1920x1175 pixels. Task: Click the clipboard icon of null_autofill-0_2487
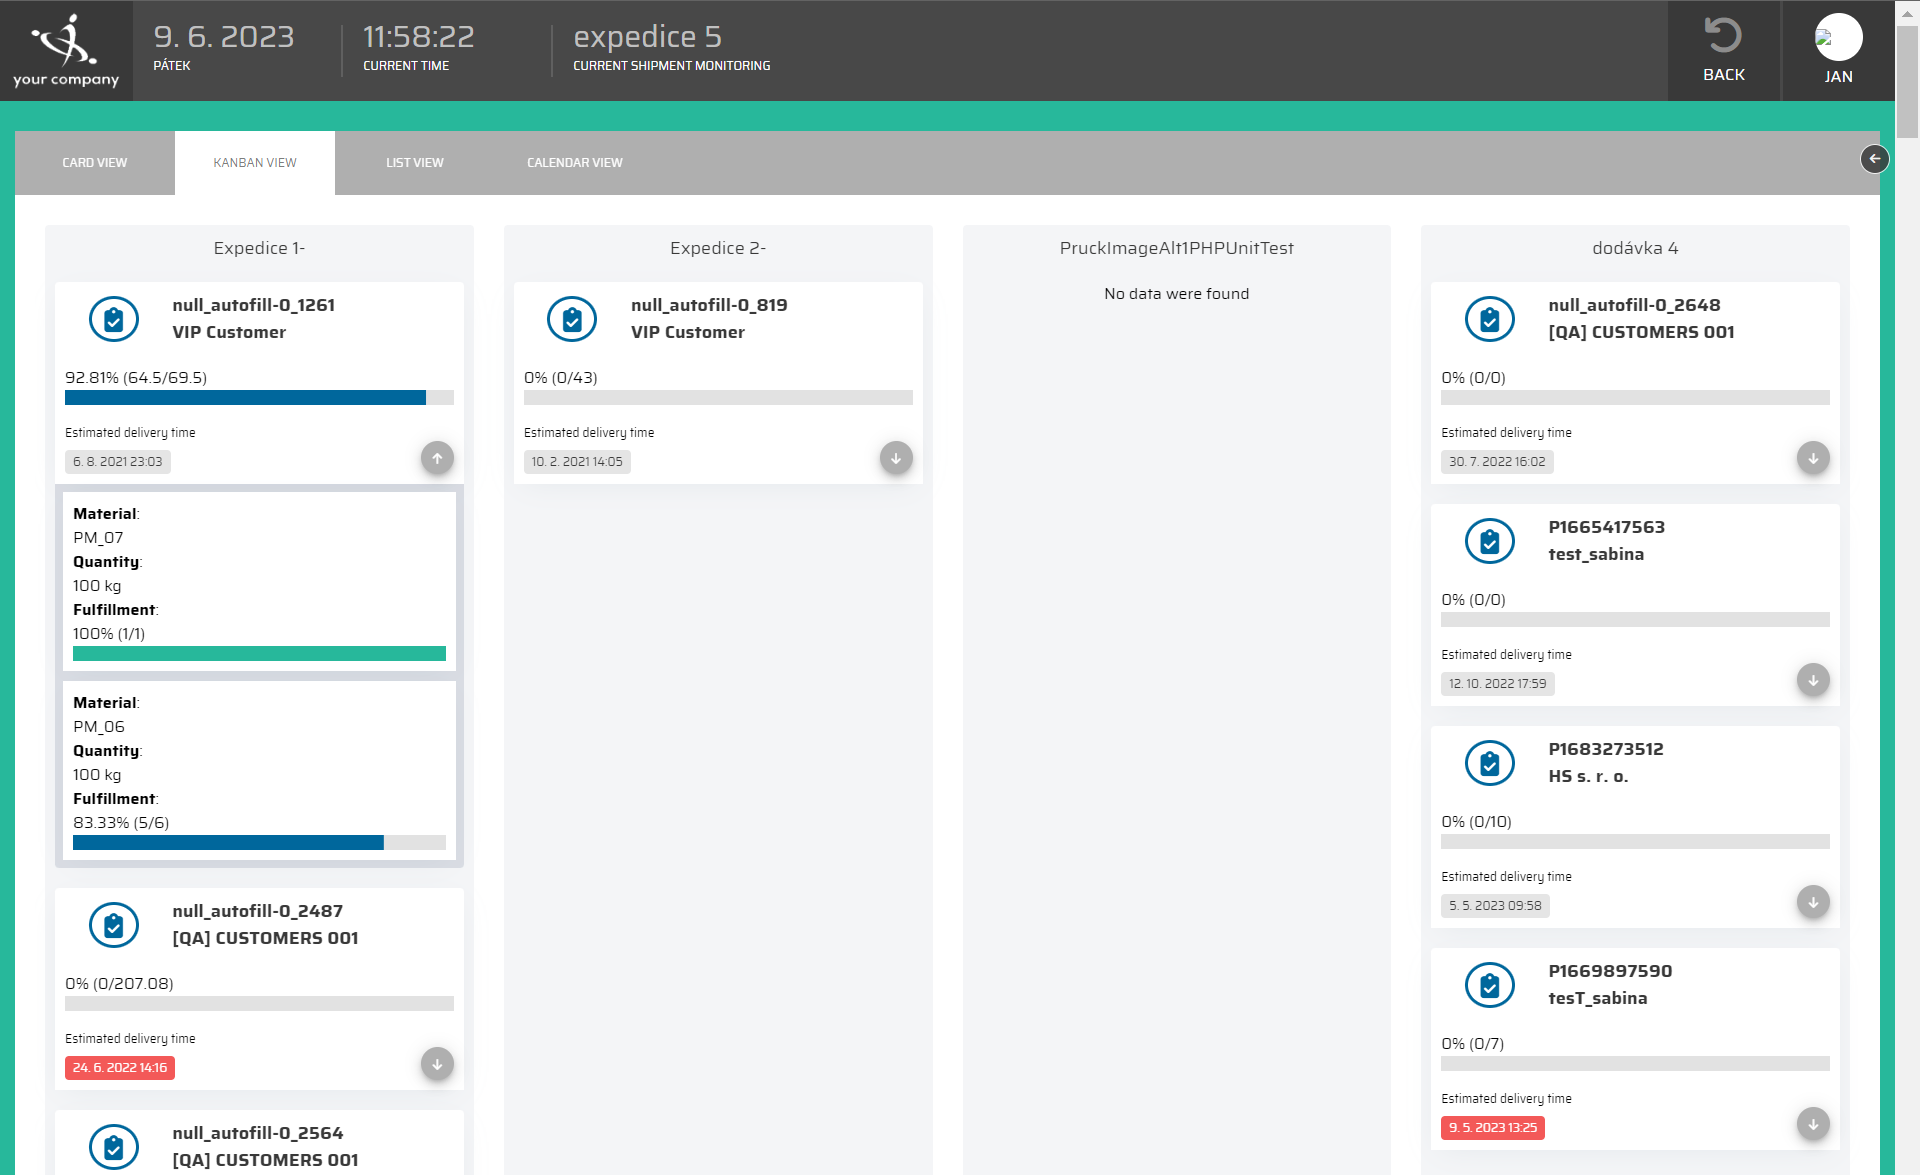coord(114,926)
